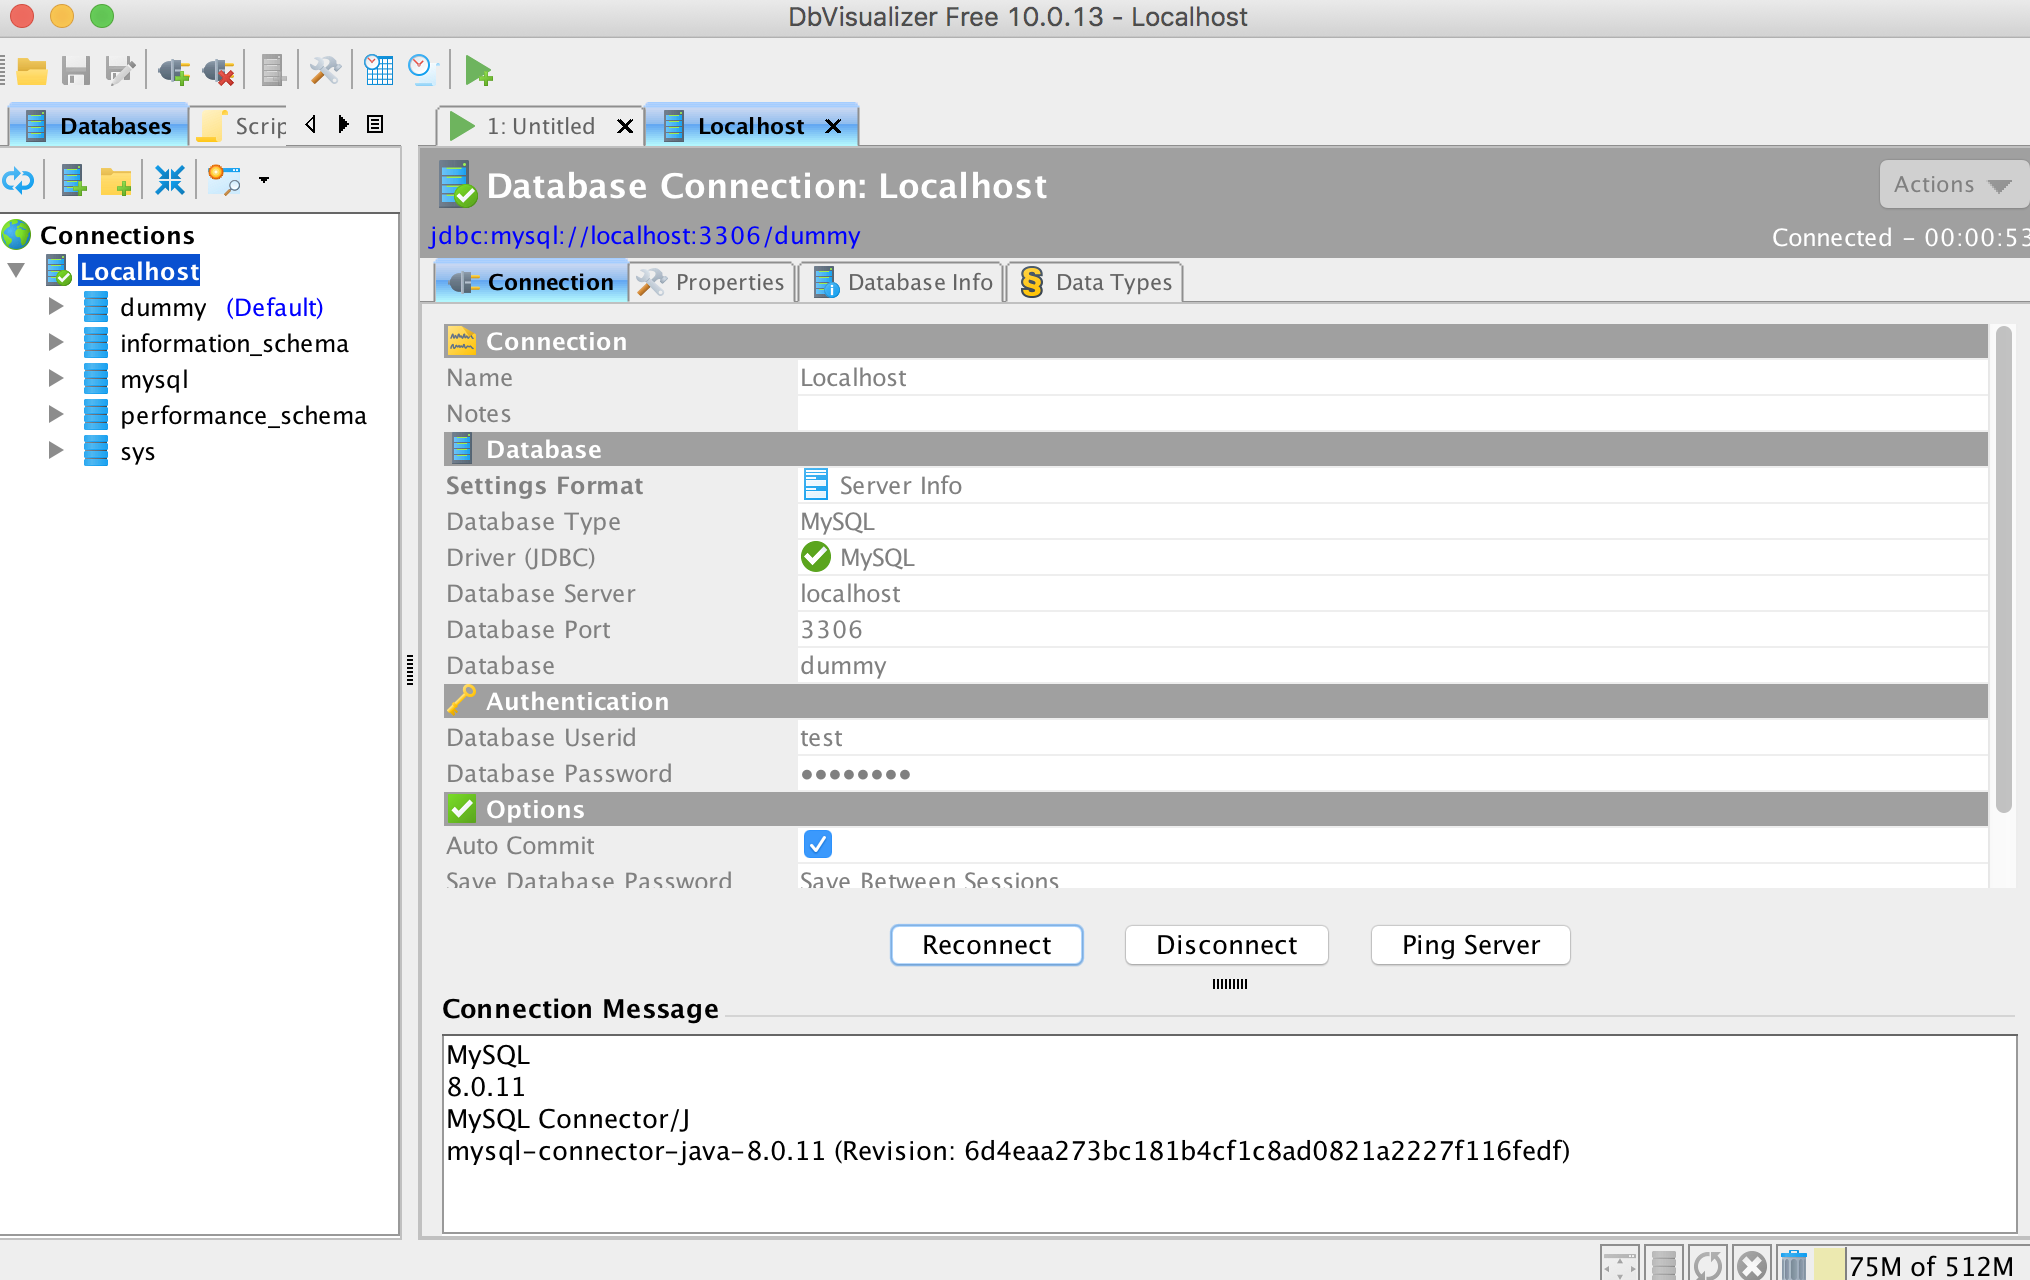Run garbage collection trash can icon

coord(1794,1264)
